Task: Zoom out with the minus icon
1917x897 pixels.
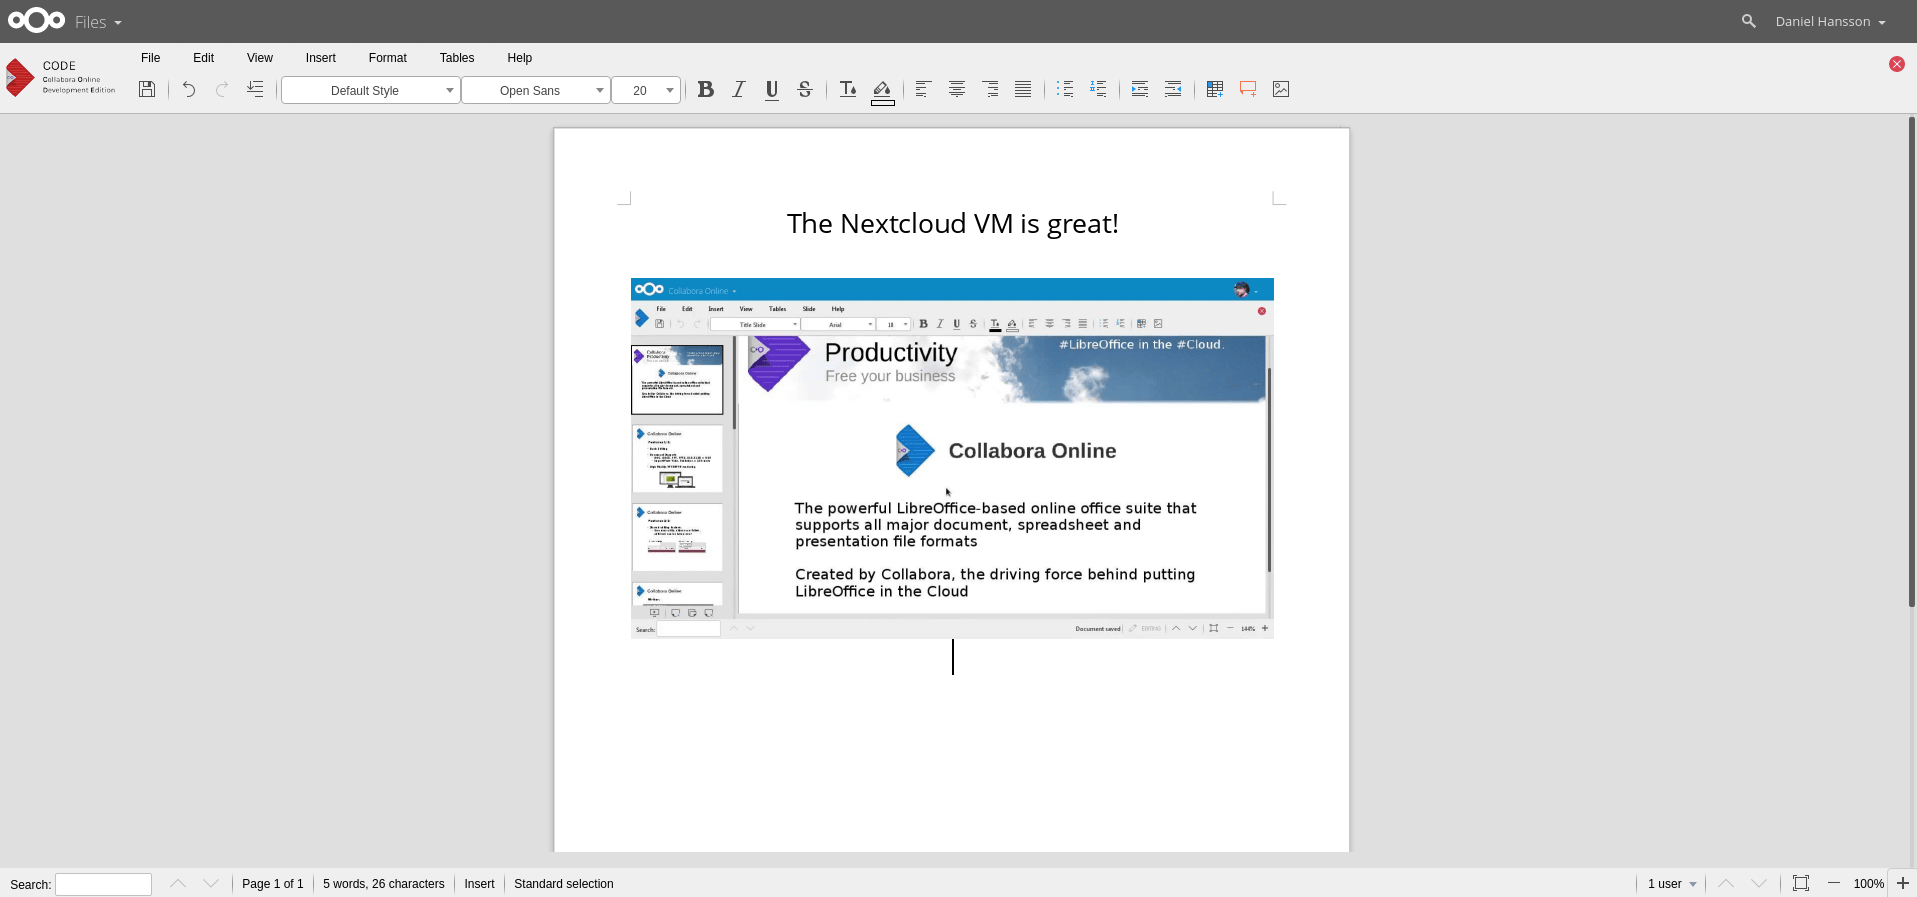Action: pyautogui.click(x=1834, y=883)
